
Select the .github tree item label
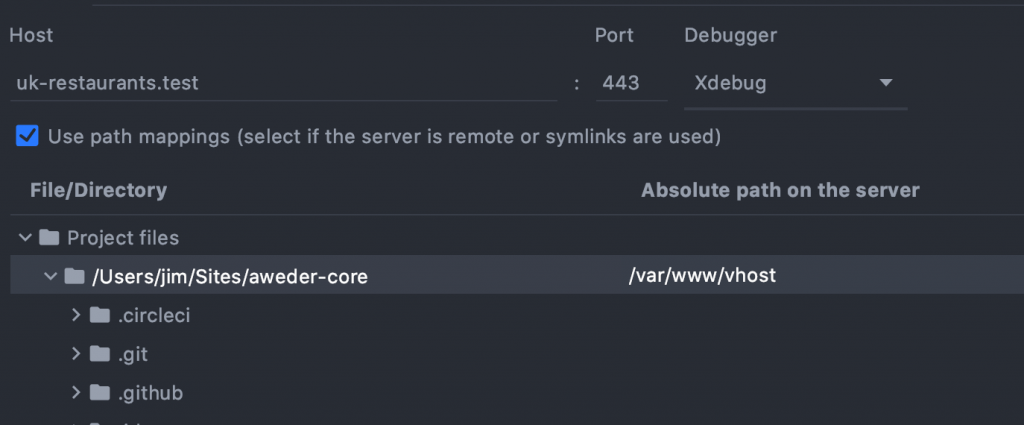click(150, 393)
